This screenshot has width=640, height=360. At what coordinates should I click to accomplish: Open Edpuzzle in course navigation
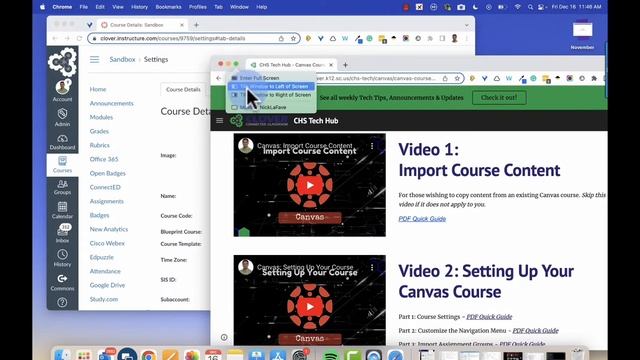pyautogui.click(x=102, y=257)
